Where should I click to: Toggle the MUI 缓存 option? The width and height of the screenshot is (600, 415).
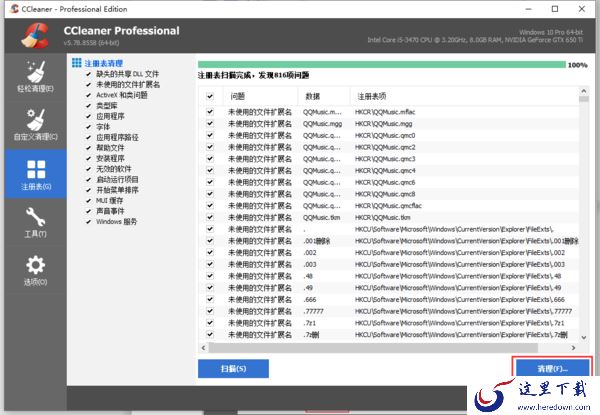(88, 200)
